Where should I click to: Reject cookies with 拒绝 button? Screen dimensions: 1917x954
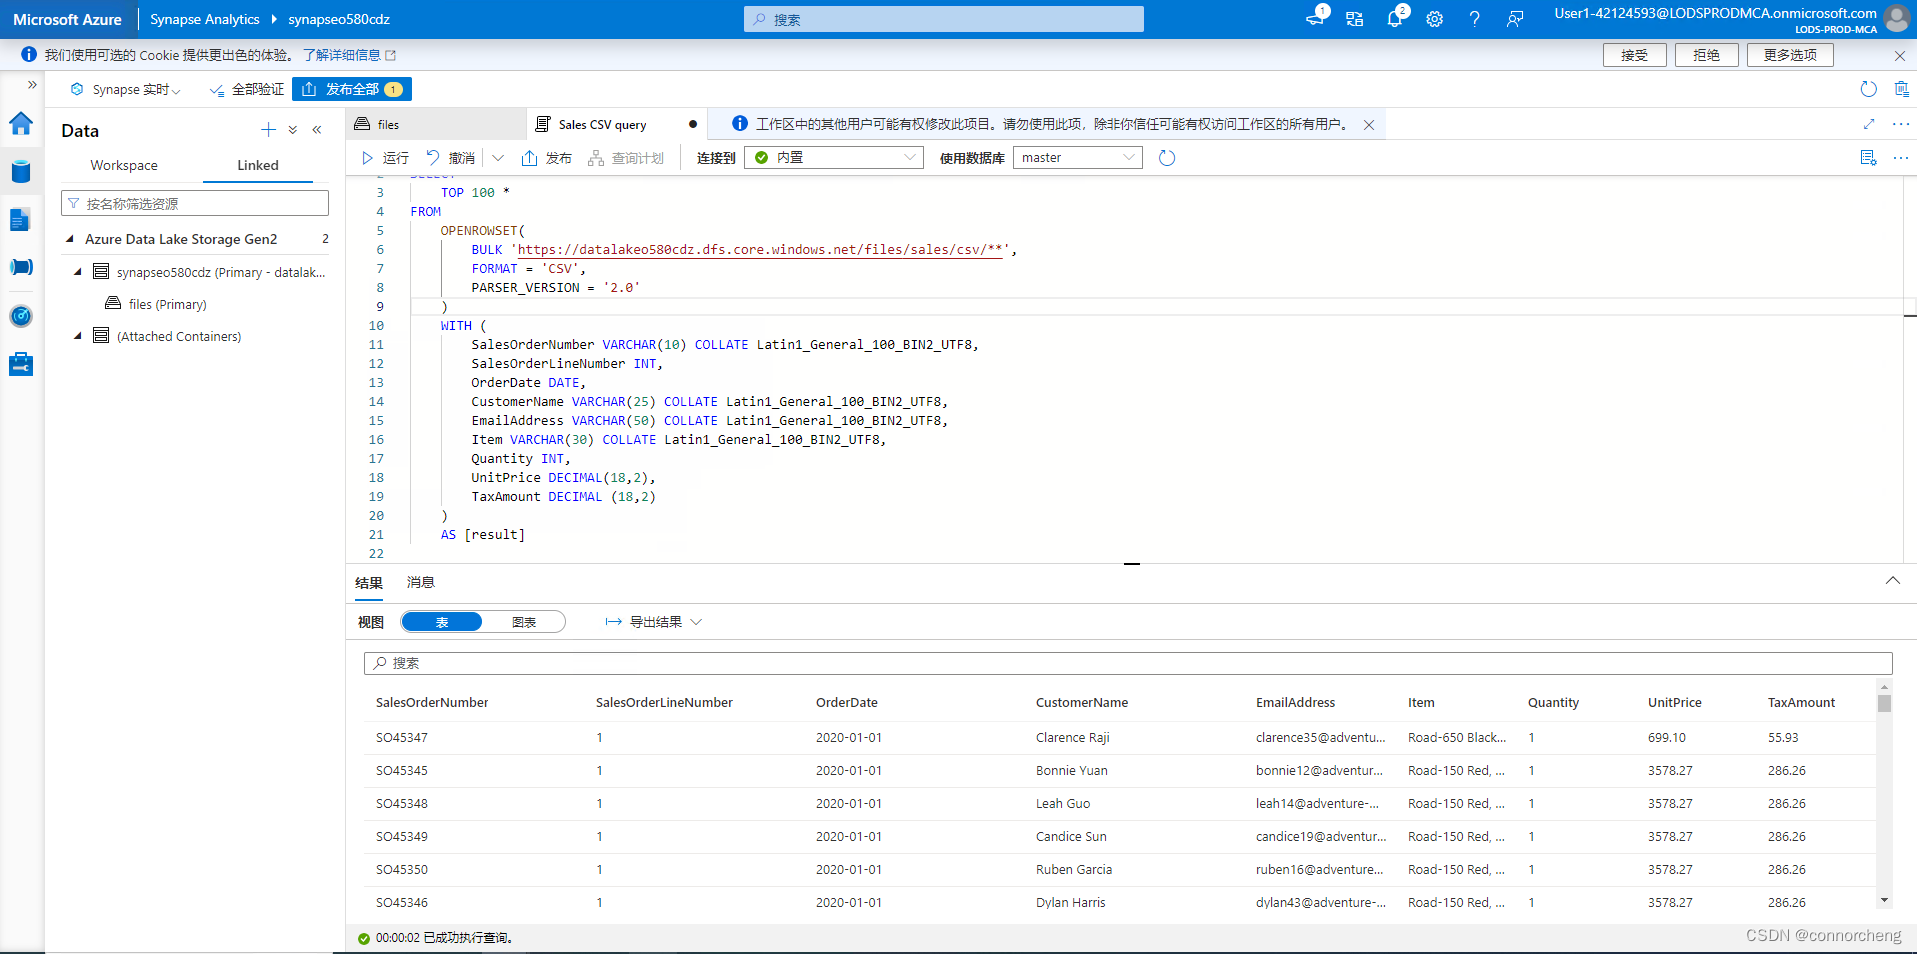click(x=1707, y=55)
